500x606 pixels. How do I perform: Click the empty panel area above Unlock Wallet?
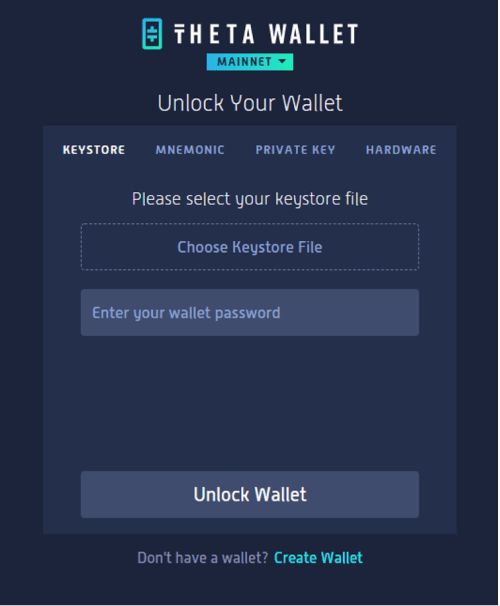(250, 403)
